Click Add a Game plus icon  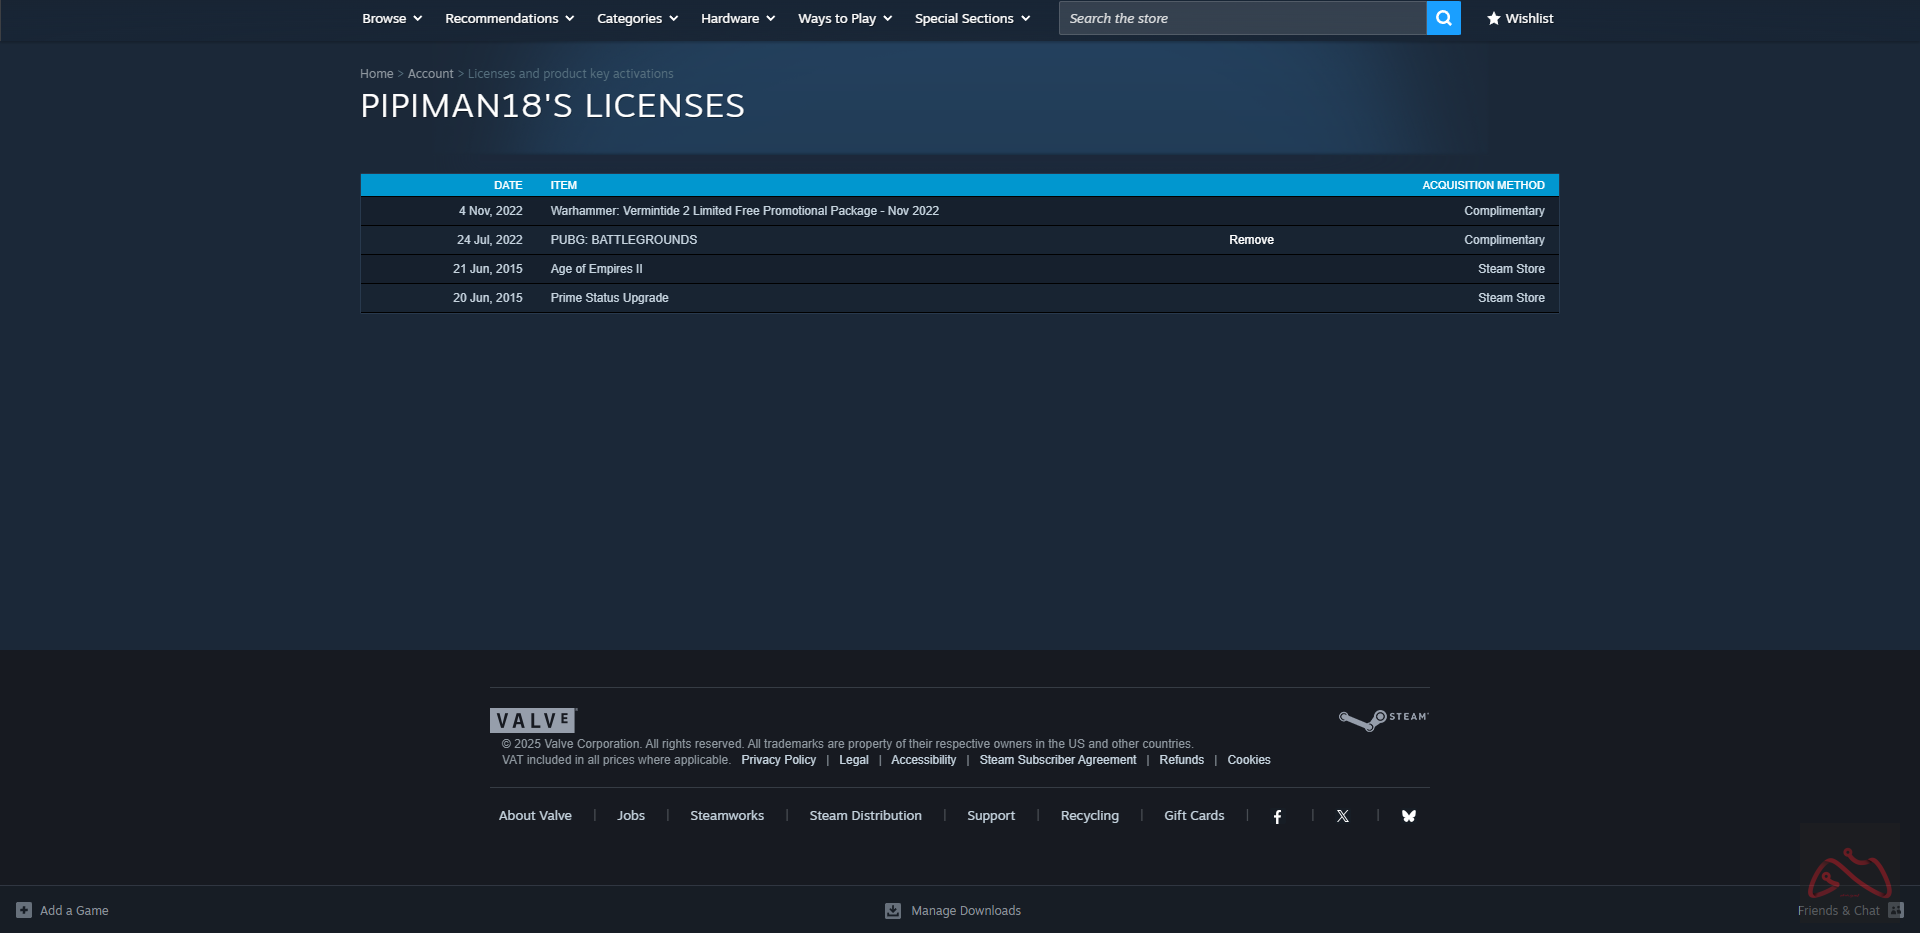24,910
